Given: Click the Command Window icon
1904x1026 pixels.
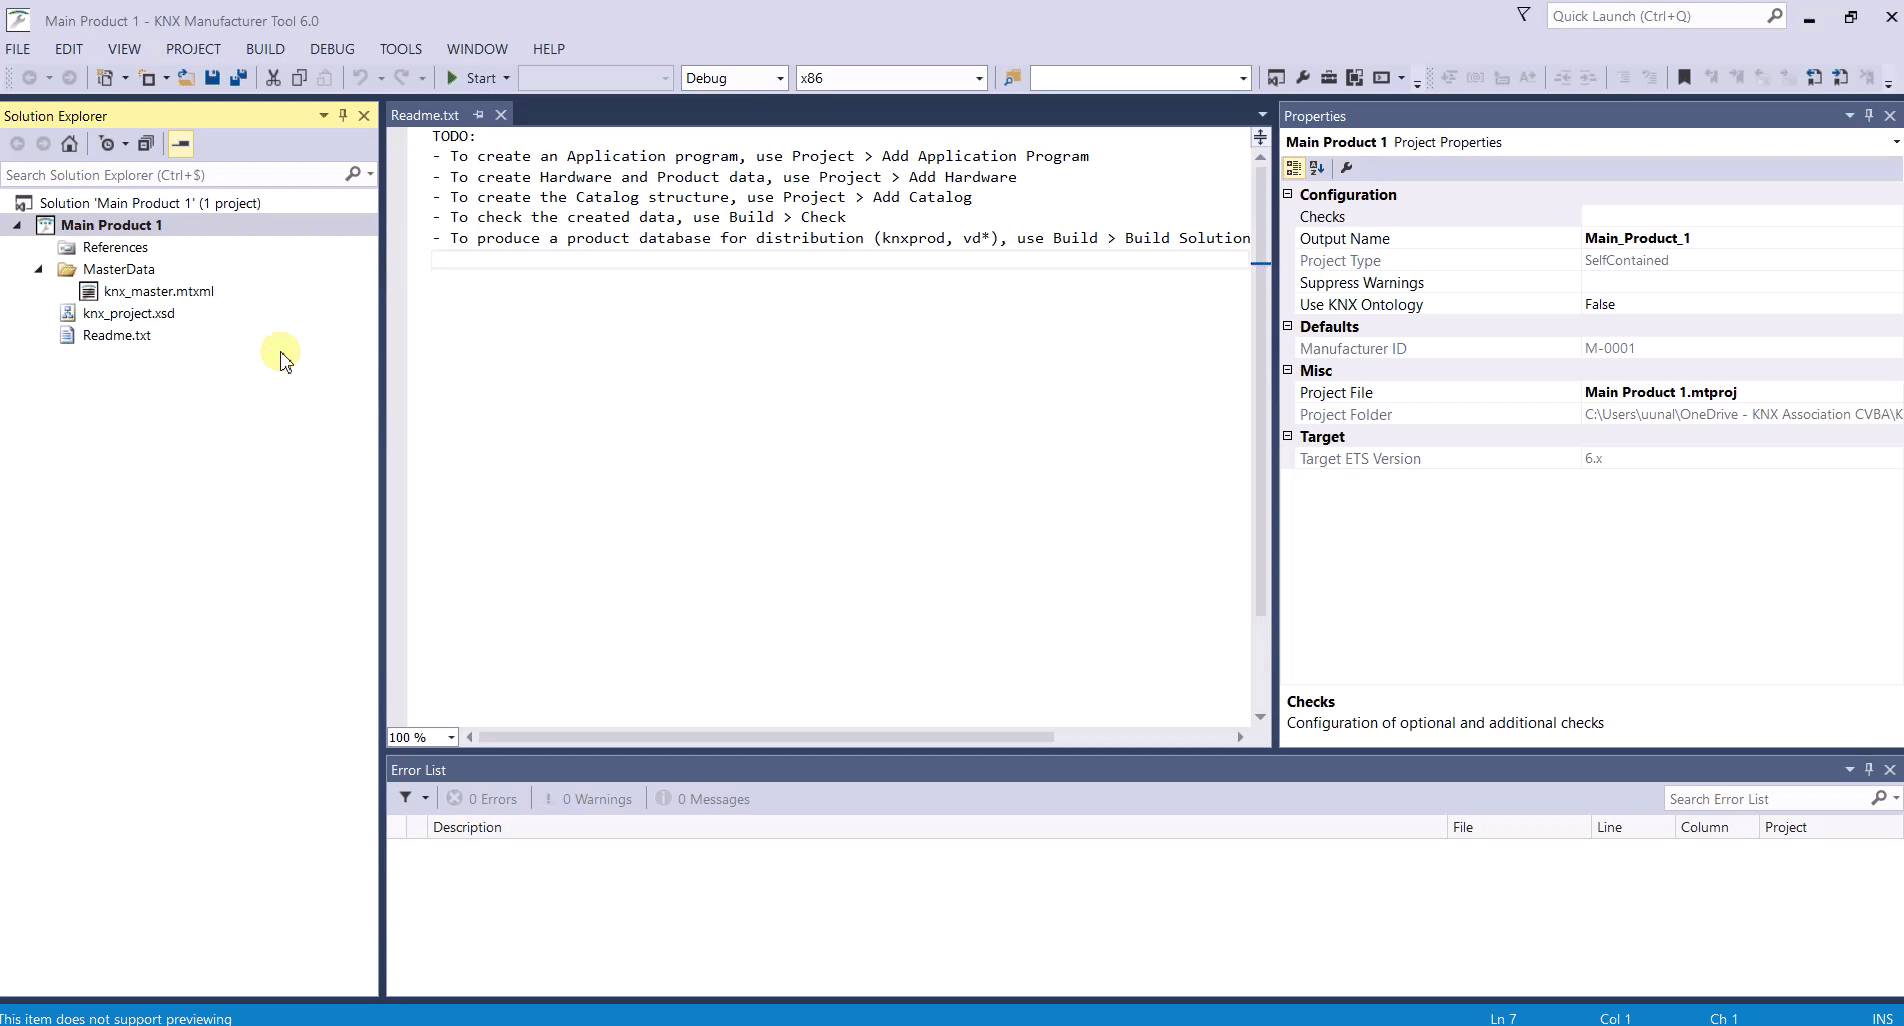Looking at the screenshot, I should [x=1381, y=78].
